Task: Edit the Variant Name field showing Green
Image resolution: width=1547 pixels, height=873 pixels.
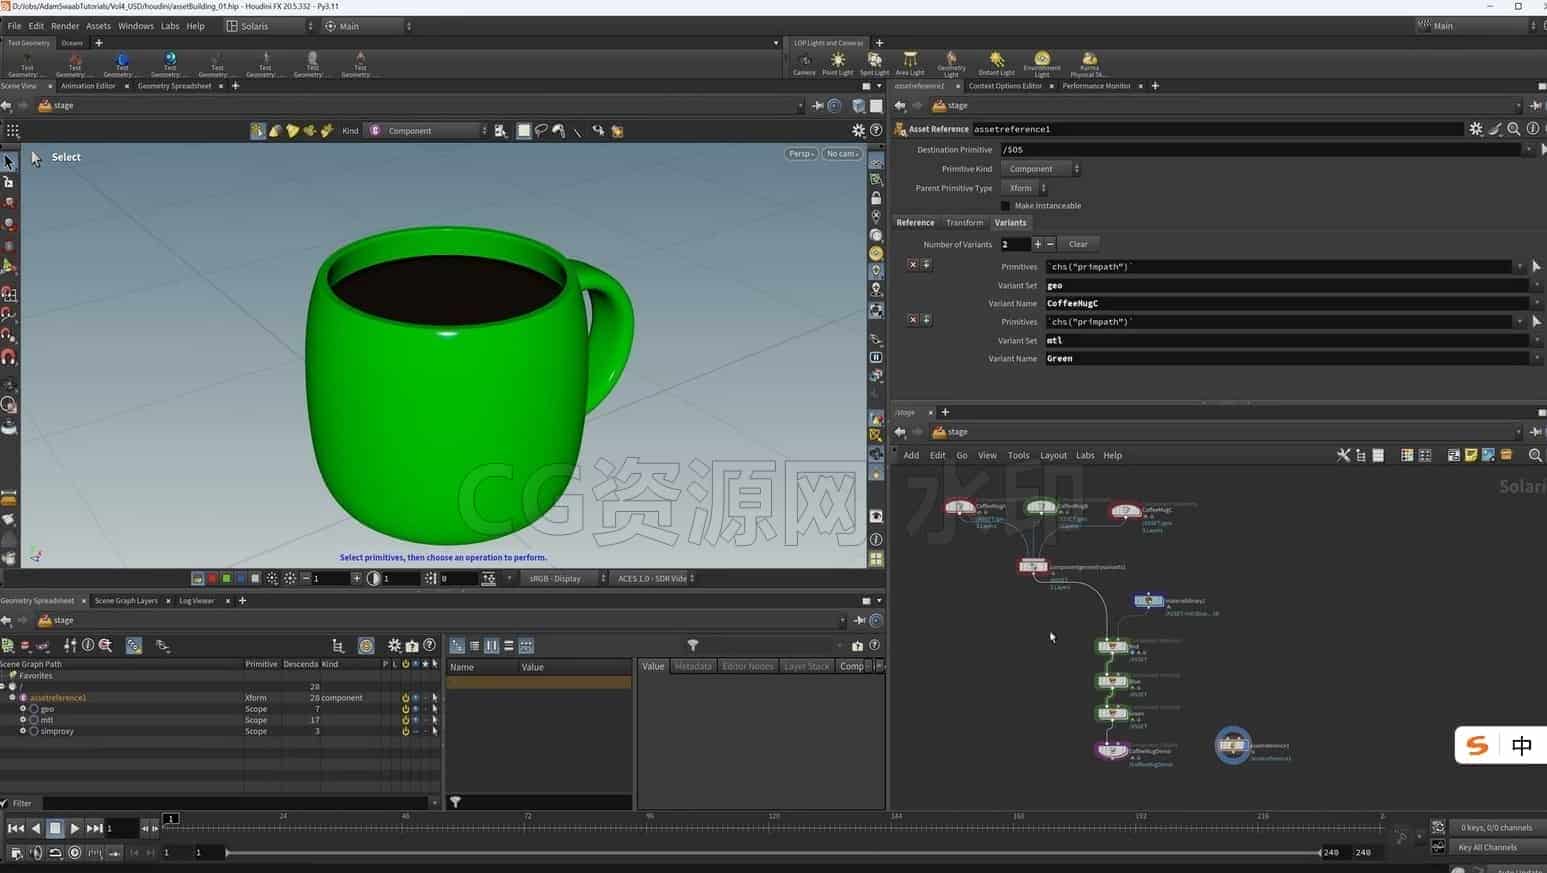Action: pos(1289,358)
